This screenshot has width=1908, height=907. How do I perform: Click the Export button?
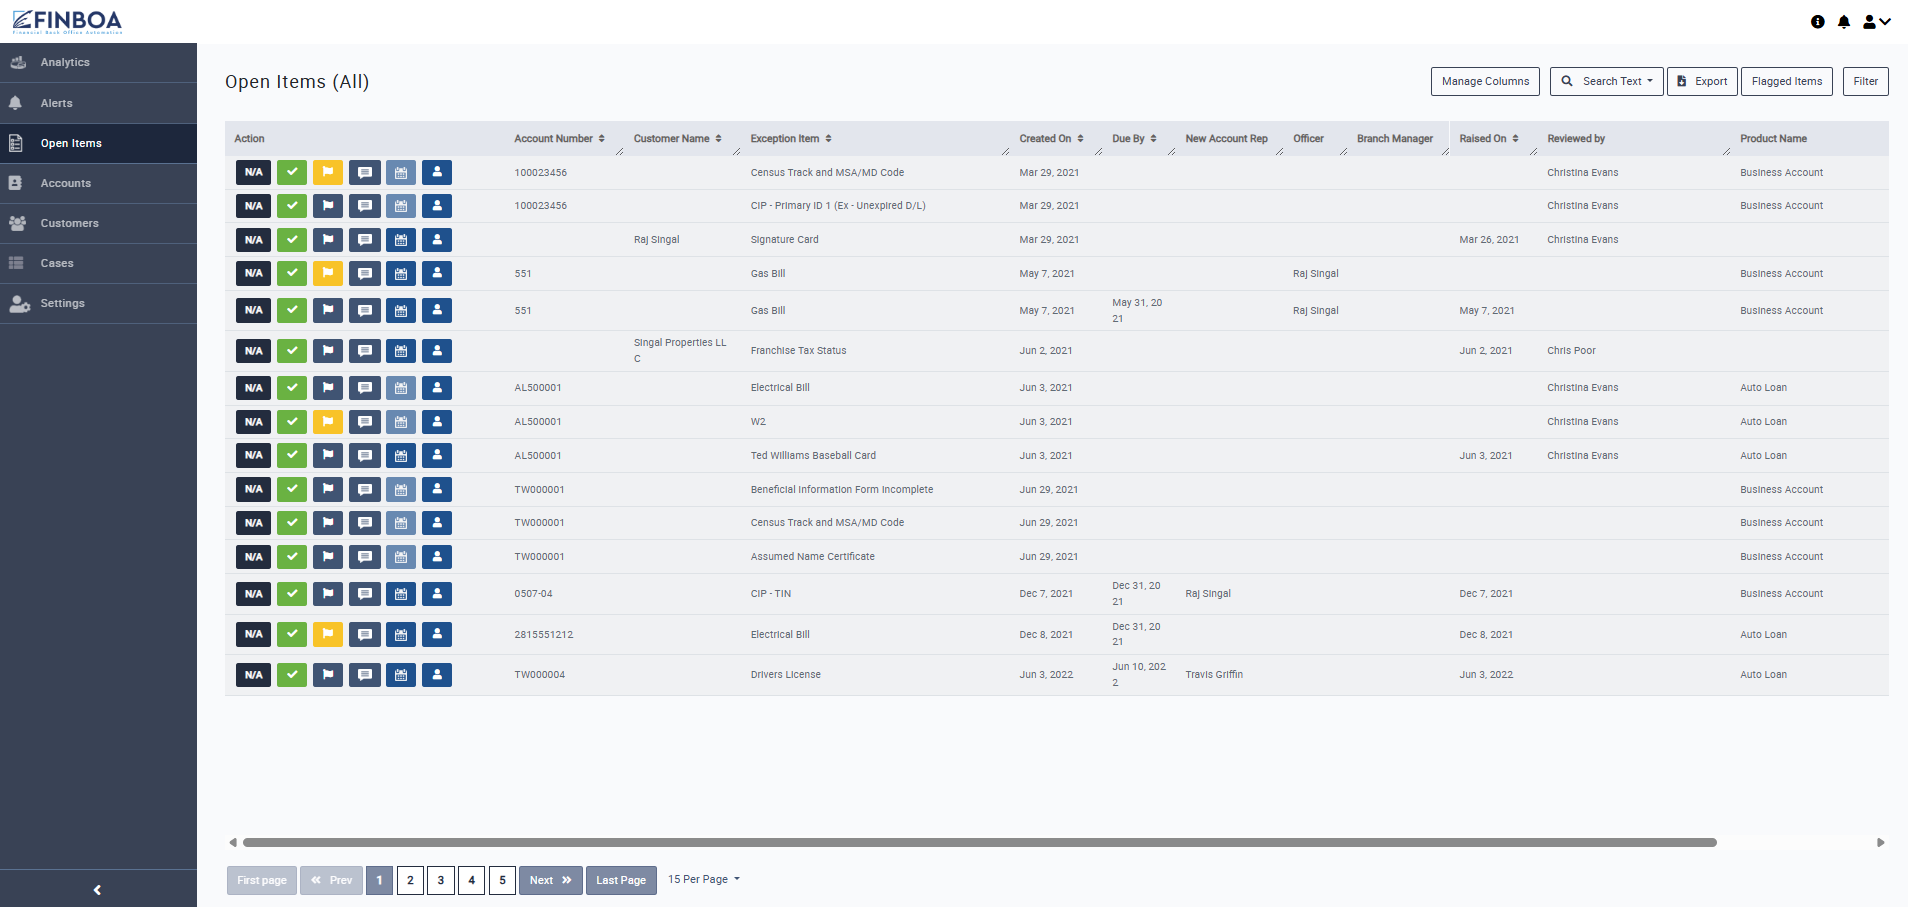[1702, 82]
